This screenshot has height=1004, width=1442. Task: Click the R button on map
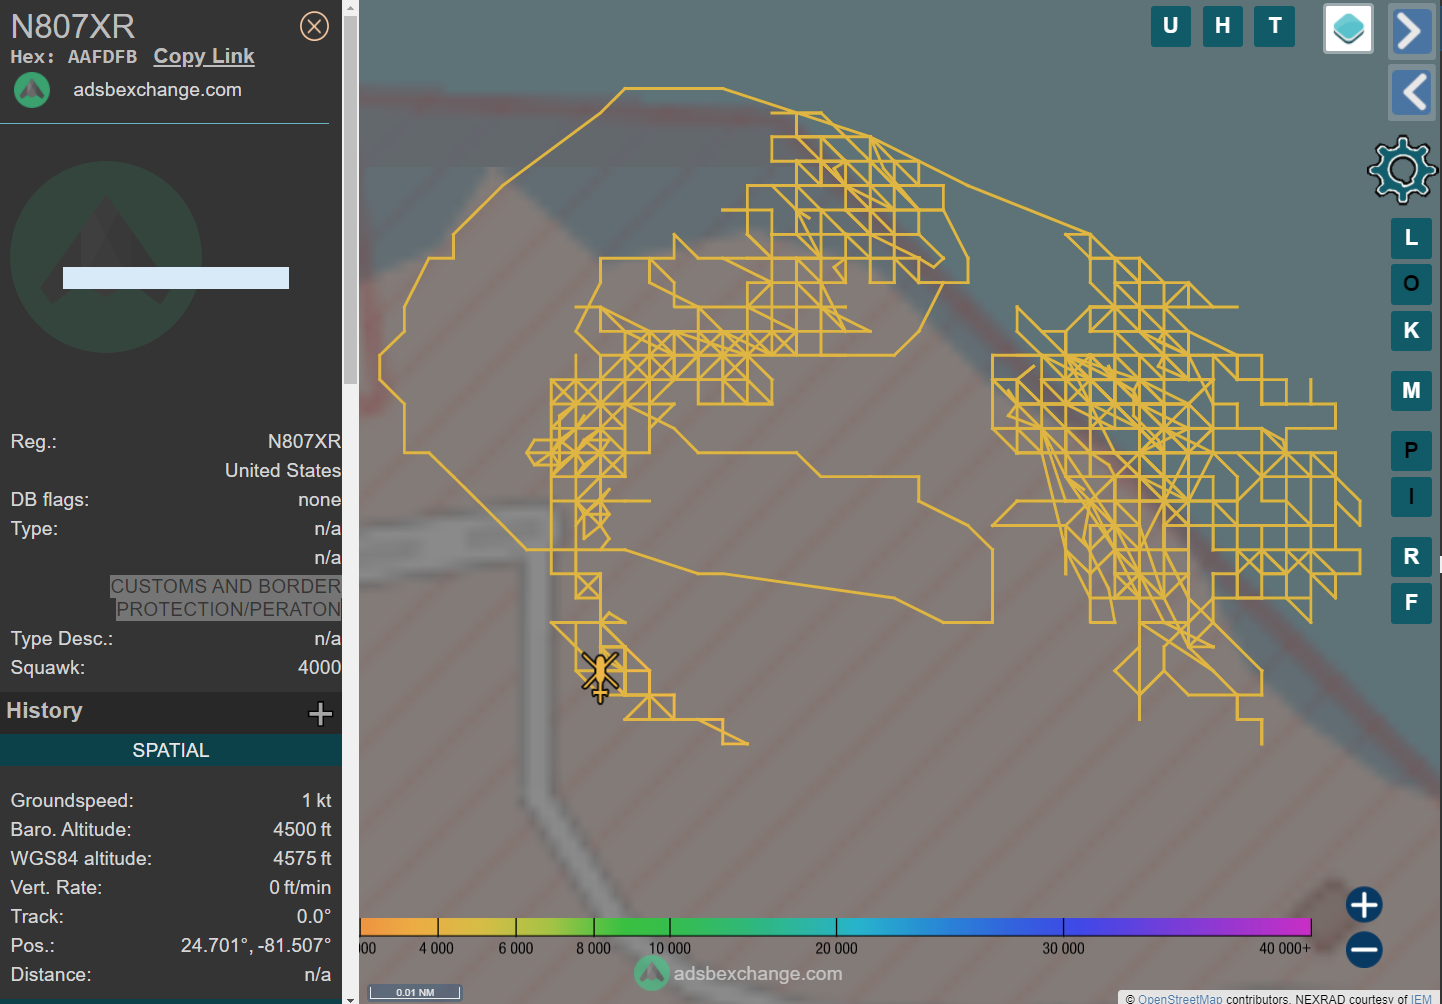[1411, 557]
